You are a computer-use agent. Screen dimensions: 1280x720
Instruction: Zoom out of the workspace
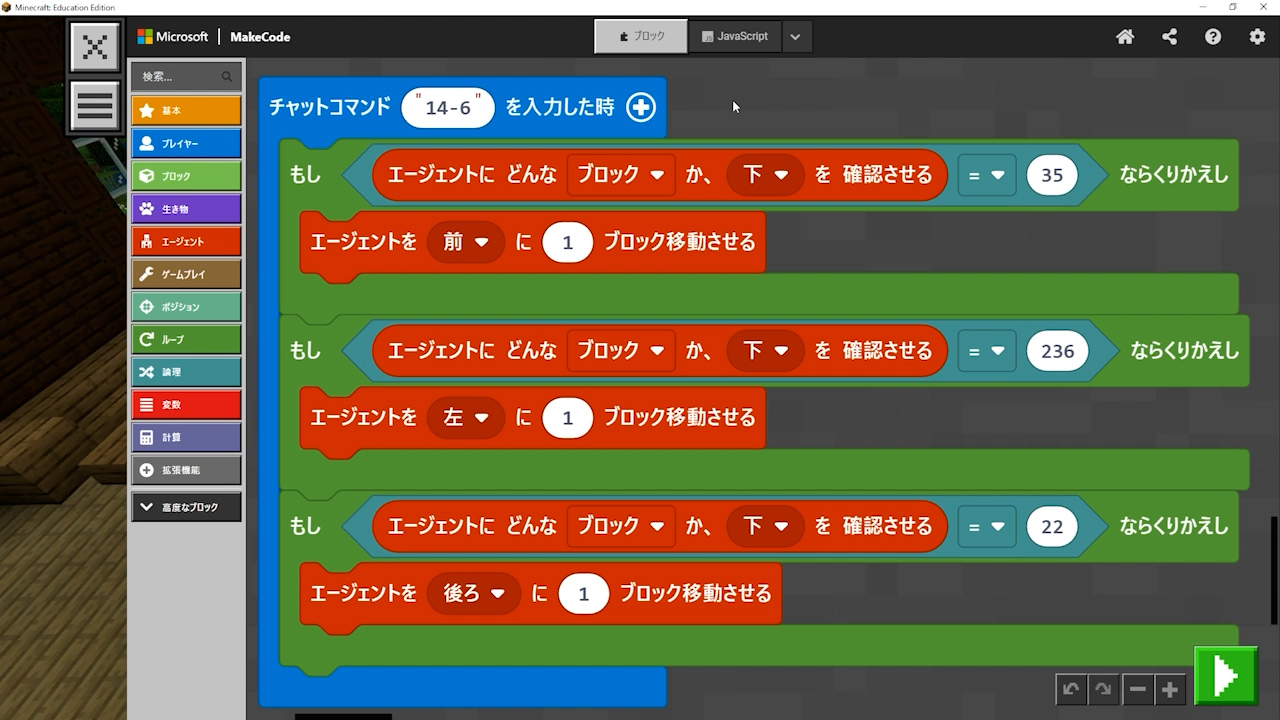[1137, 689]
